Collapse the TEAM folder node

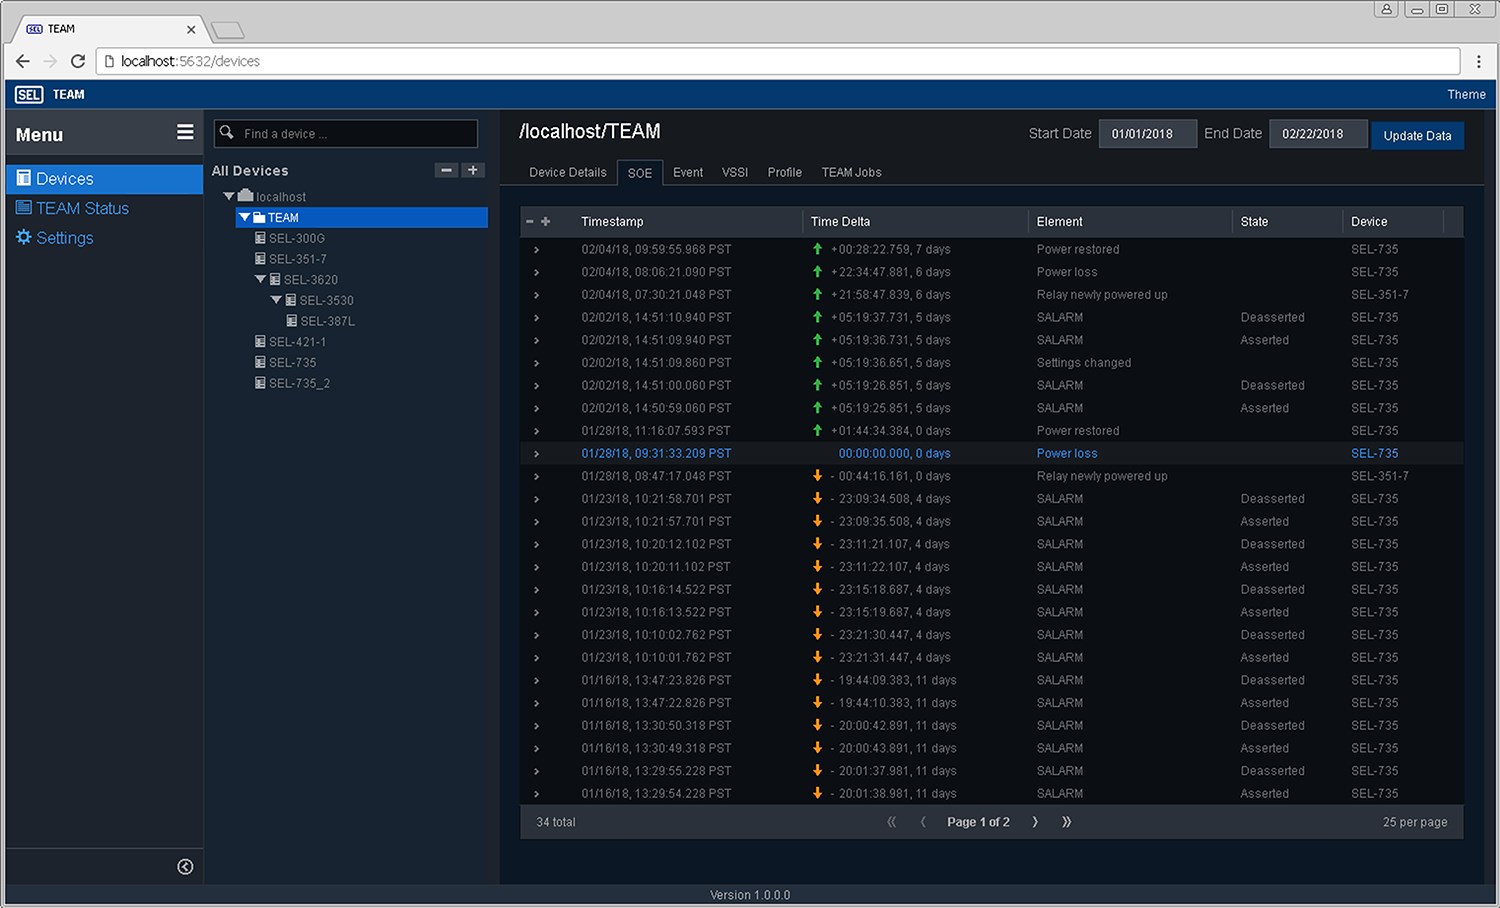(244, 217)
